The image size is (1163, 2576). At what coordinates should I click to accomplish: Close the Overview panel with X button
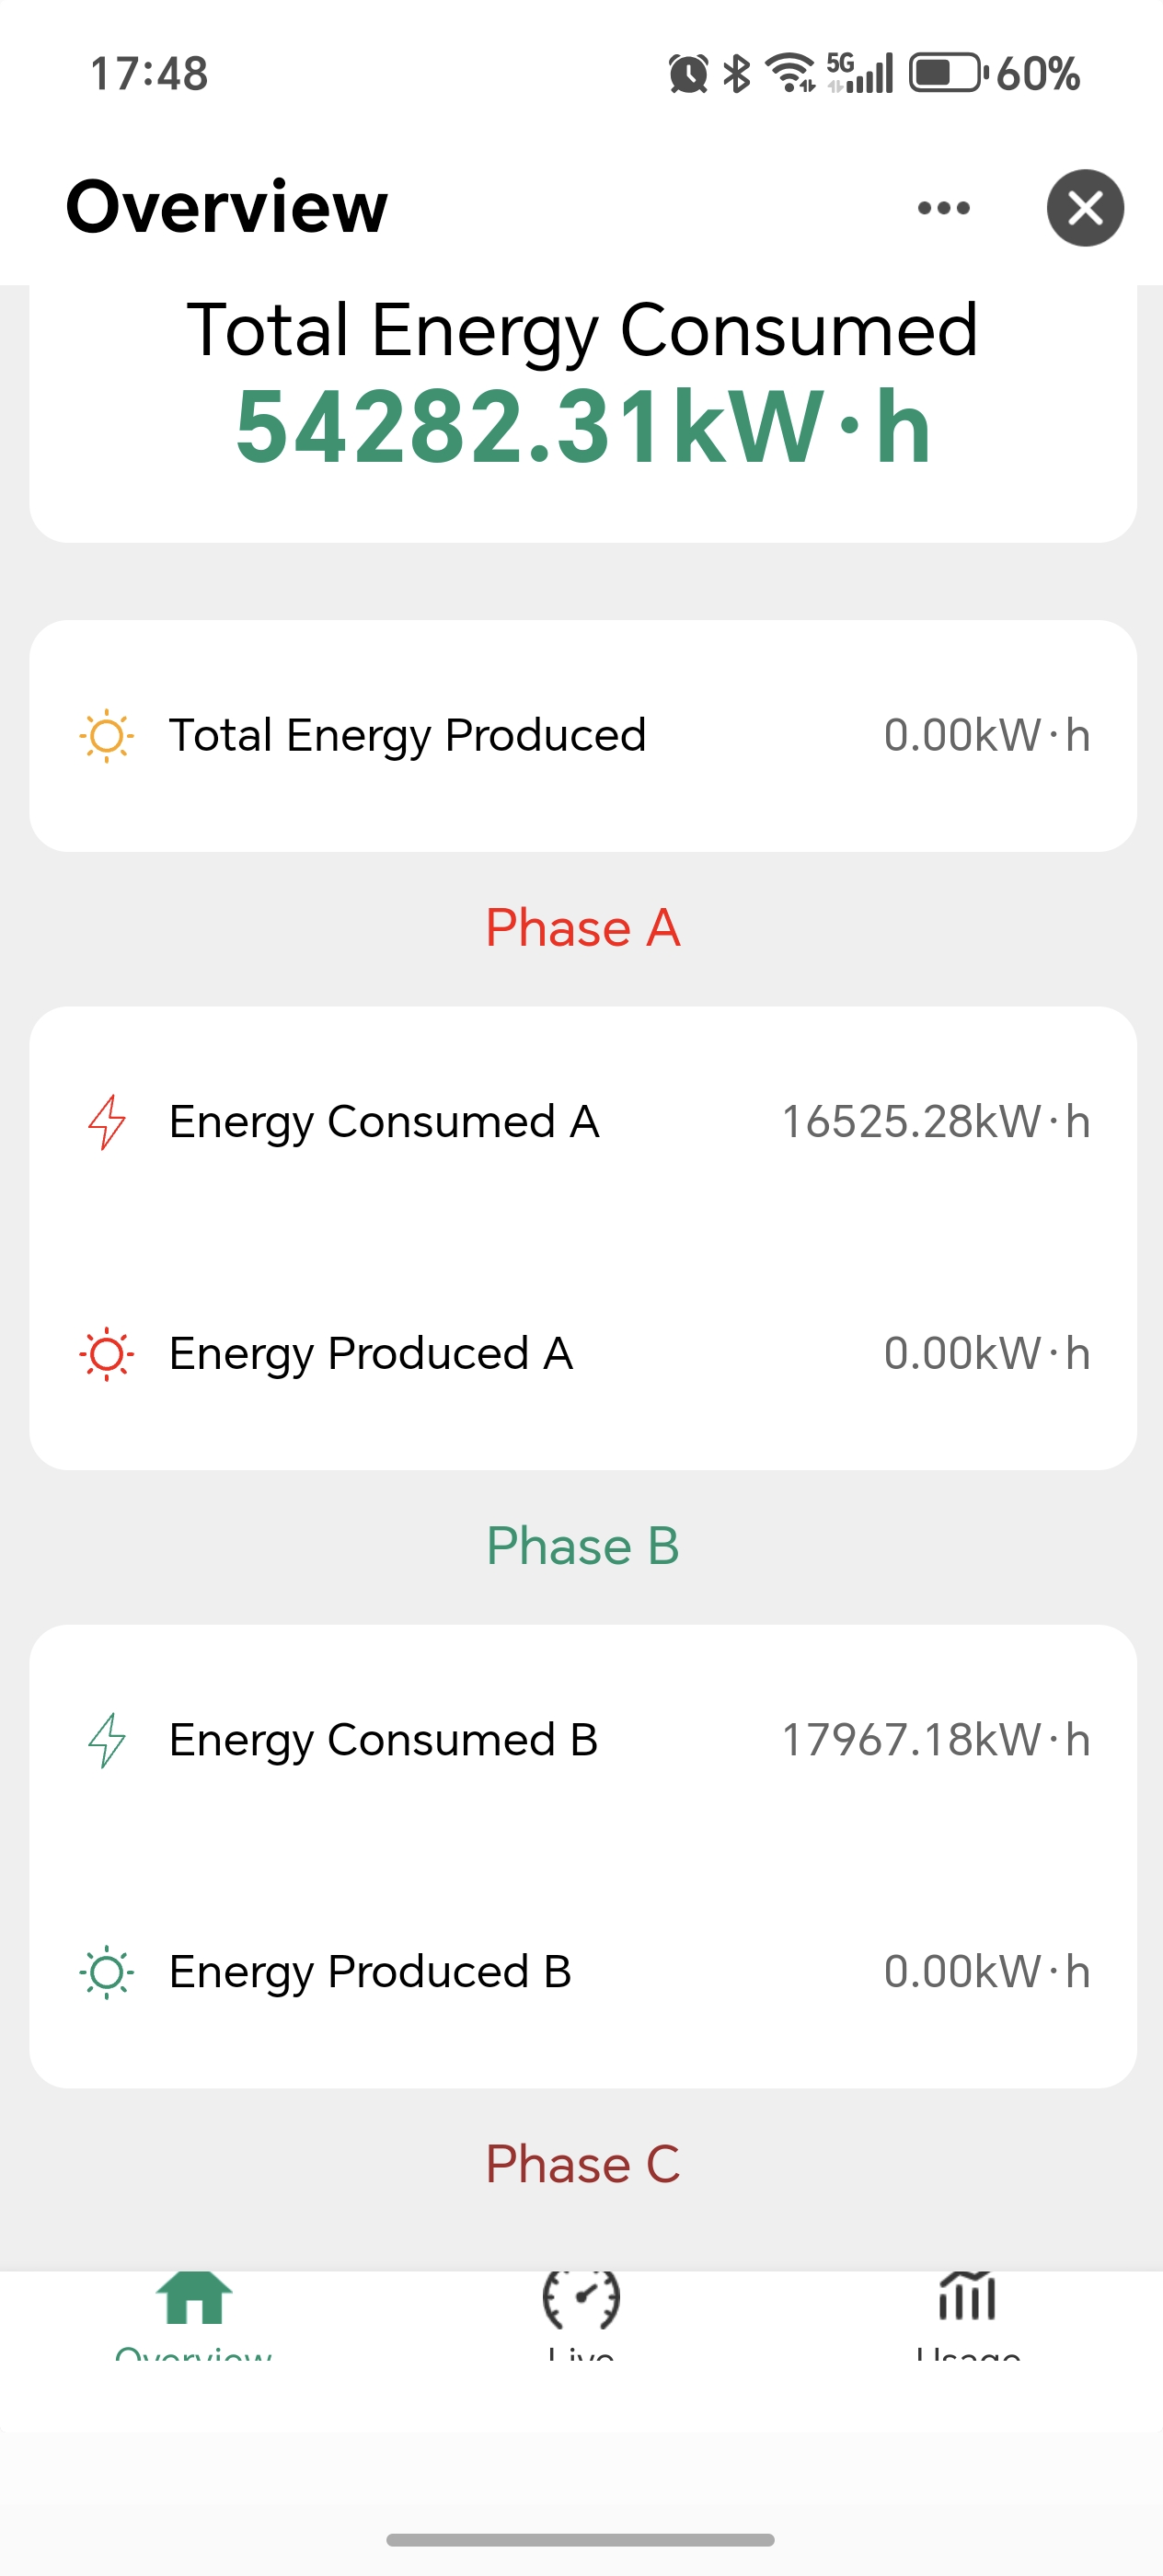pyautogui.click(x=1085, y=208)
